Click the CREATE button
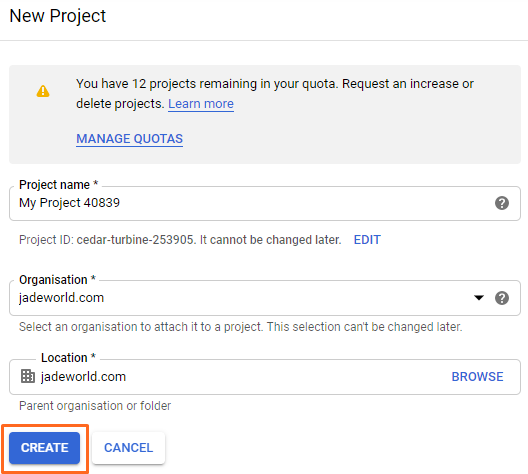This screenshot has width=528, height=474. click(x=44, y=448)
